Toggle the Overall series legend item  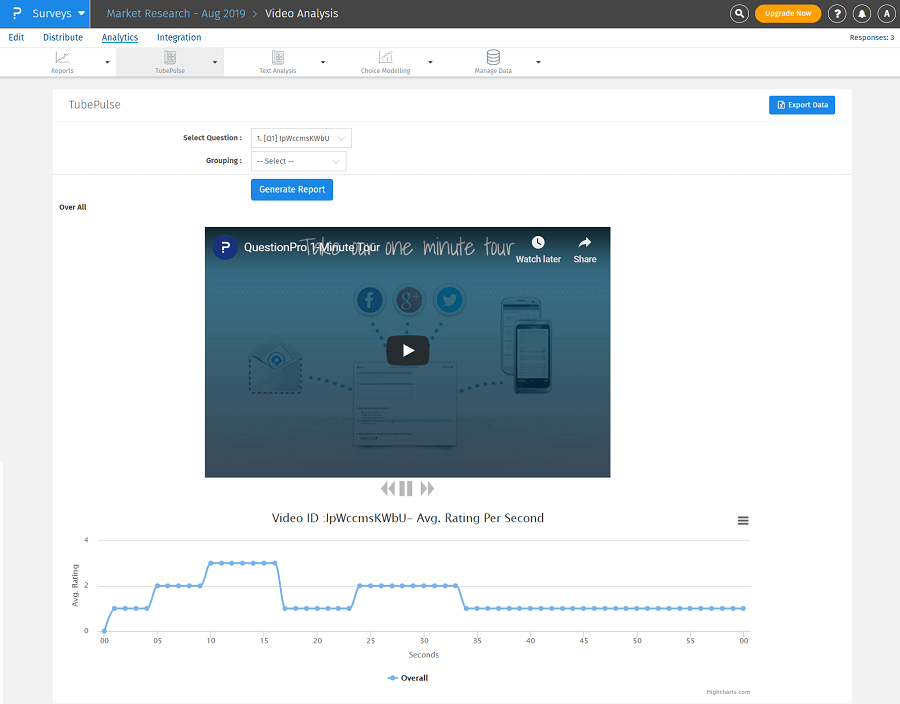point(407,678)
